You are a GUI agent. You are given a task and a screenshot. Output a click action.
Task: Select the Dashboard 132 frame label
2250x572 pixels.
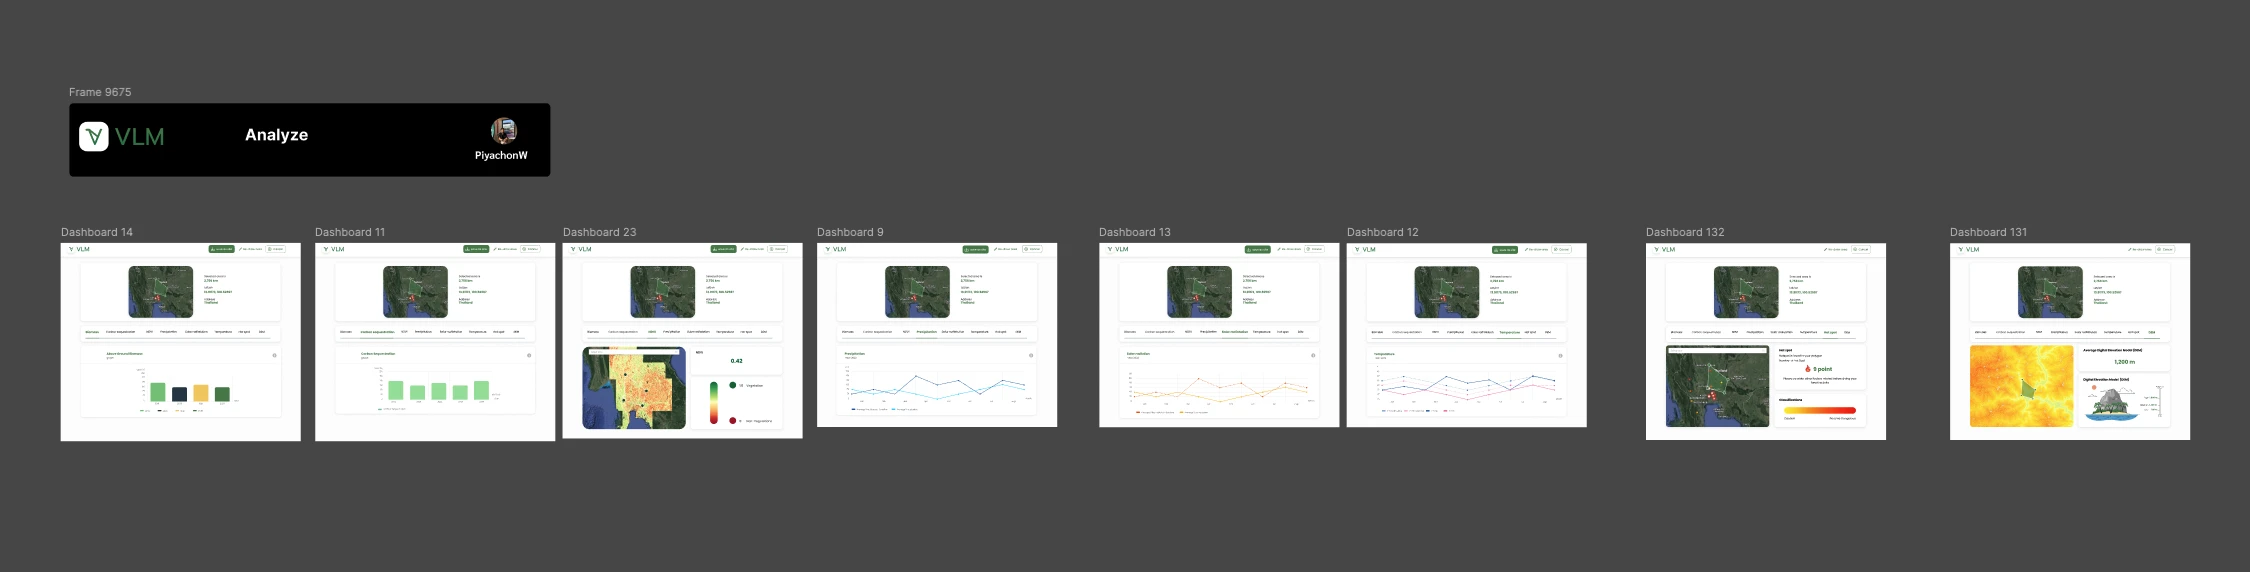1685,232
